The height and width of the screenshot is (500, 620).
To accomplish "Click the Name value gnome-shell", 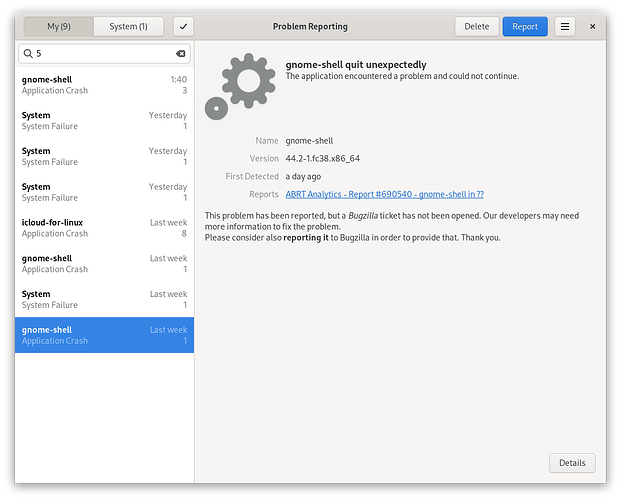I will pyautogui.click(x=309, y=141).
